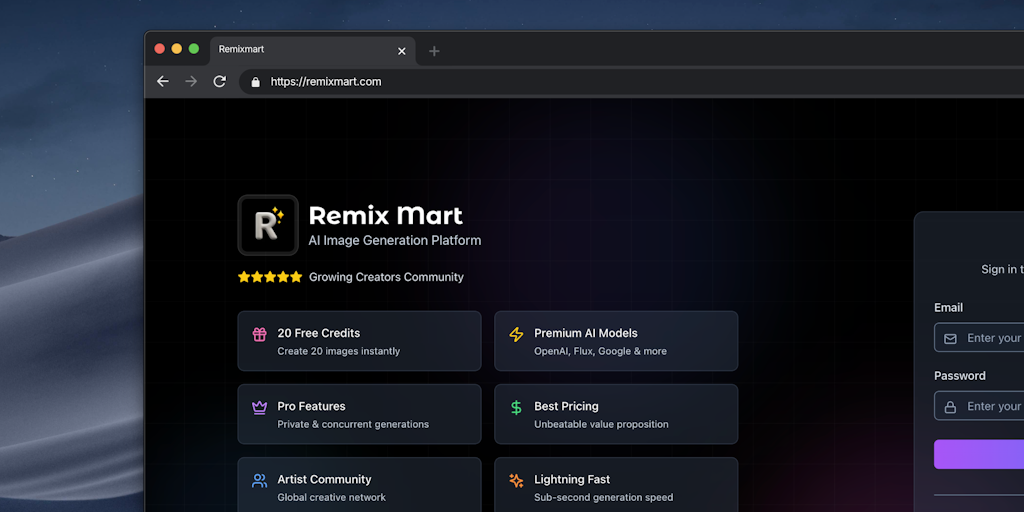Click Global creative network text
Viewport: 1024px width, 512px height.
tap(332, 498)
